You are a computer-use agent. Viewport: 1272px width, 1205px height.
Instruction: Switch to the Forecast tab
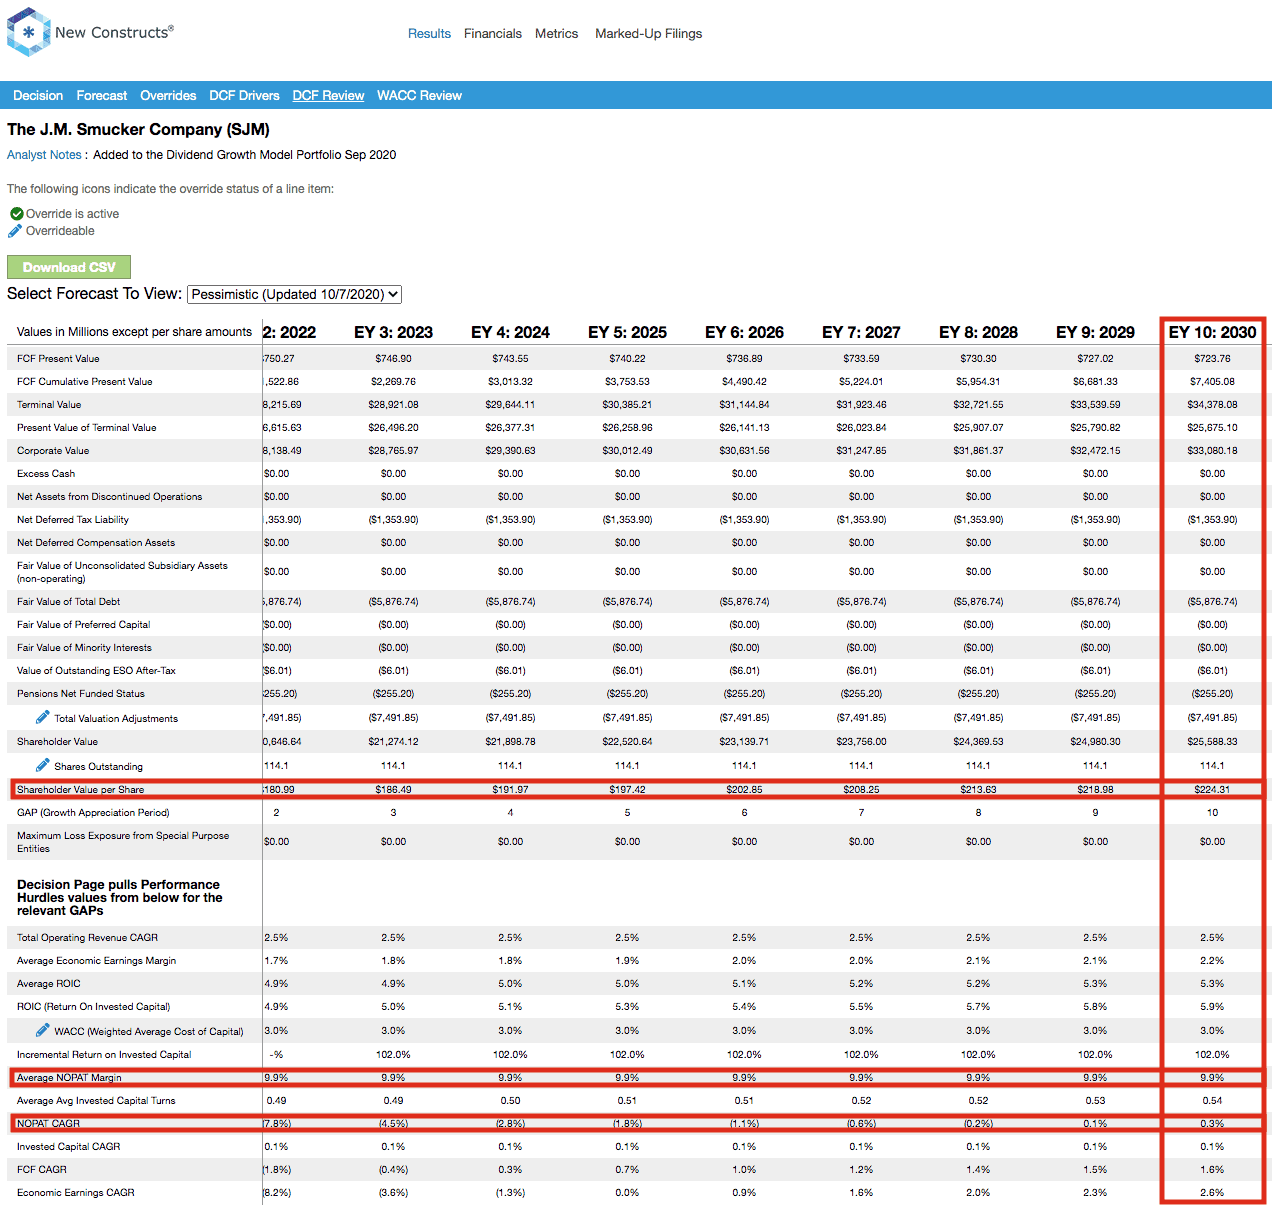point(102,96)
